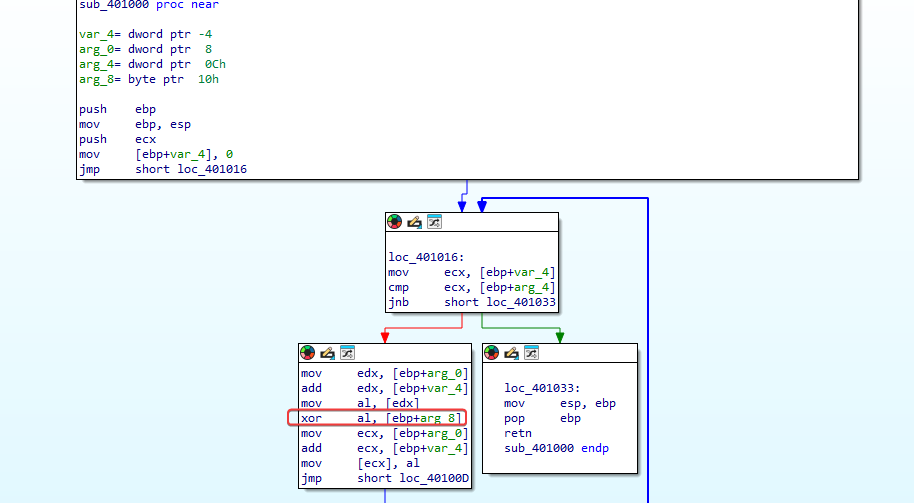Click the pencil edit icon on loc_401033 node

[x=511, y=353]
